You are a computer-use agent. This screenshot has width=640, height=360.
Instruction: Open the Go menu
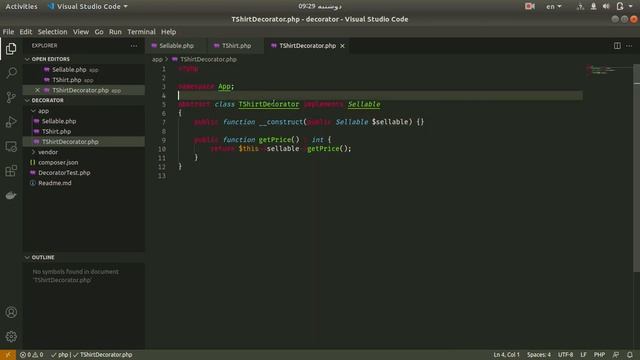(99, 32)
